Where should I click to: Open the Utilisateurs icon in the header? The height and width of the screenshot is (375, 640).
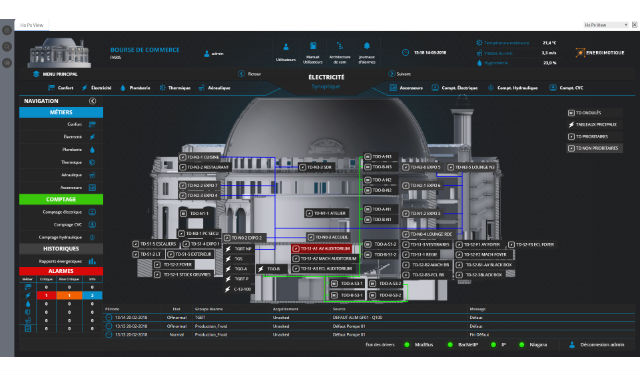click(x=286, y=47)
